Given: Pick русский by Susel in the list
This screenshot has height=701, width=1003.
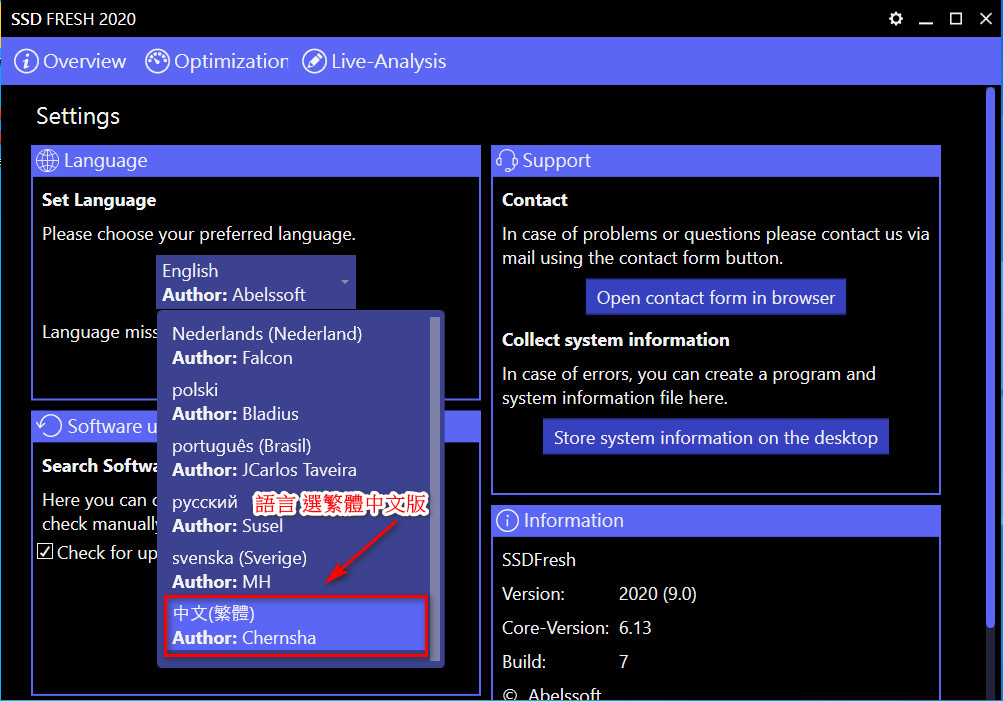Looking at the screenshot, I should [294, 514].
